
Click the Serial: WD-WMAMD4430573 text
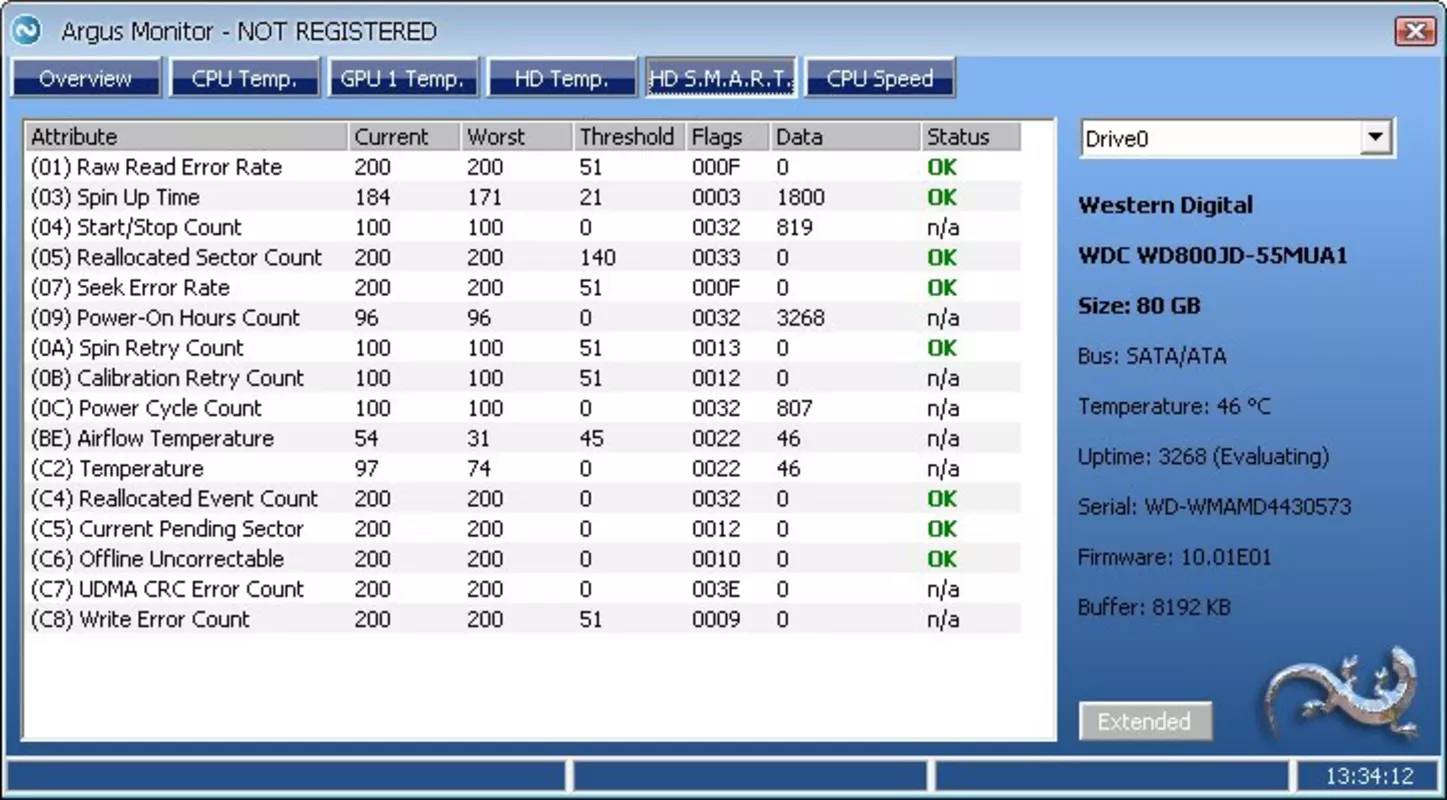coord(1214,507)
